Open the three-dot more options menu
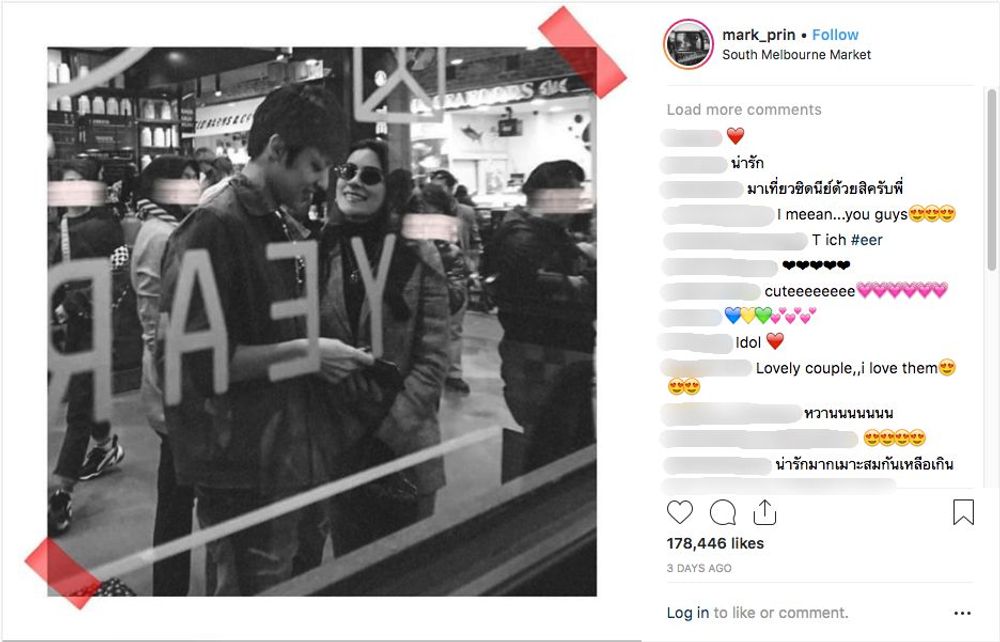Image resolution: width=1000 pixels, height=642 pixels. coord(962,613)
